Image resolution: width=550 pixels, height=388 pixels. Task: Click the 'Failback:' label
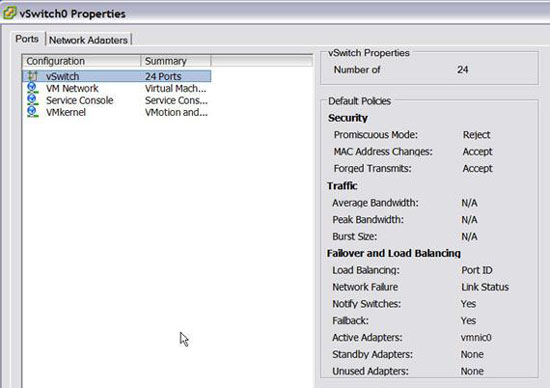350,321
